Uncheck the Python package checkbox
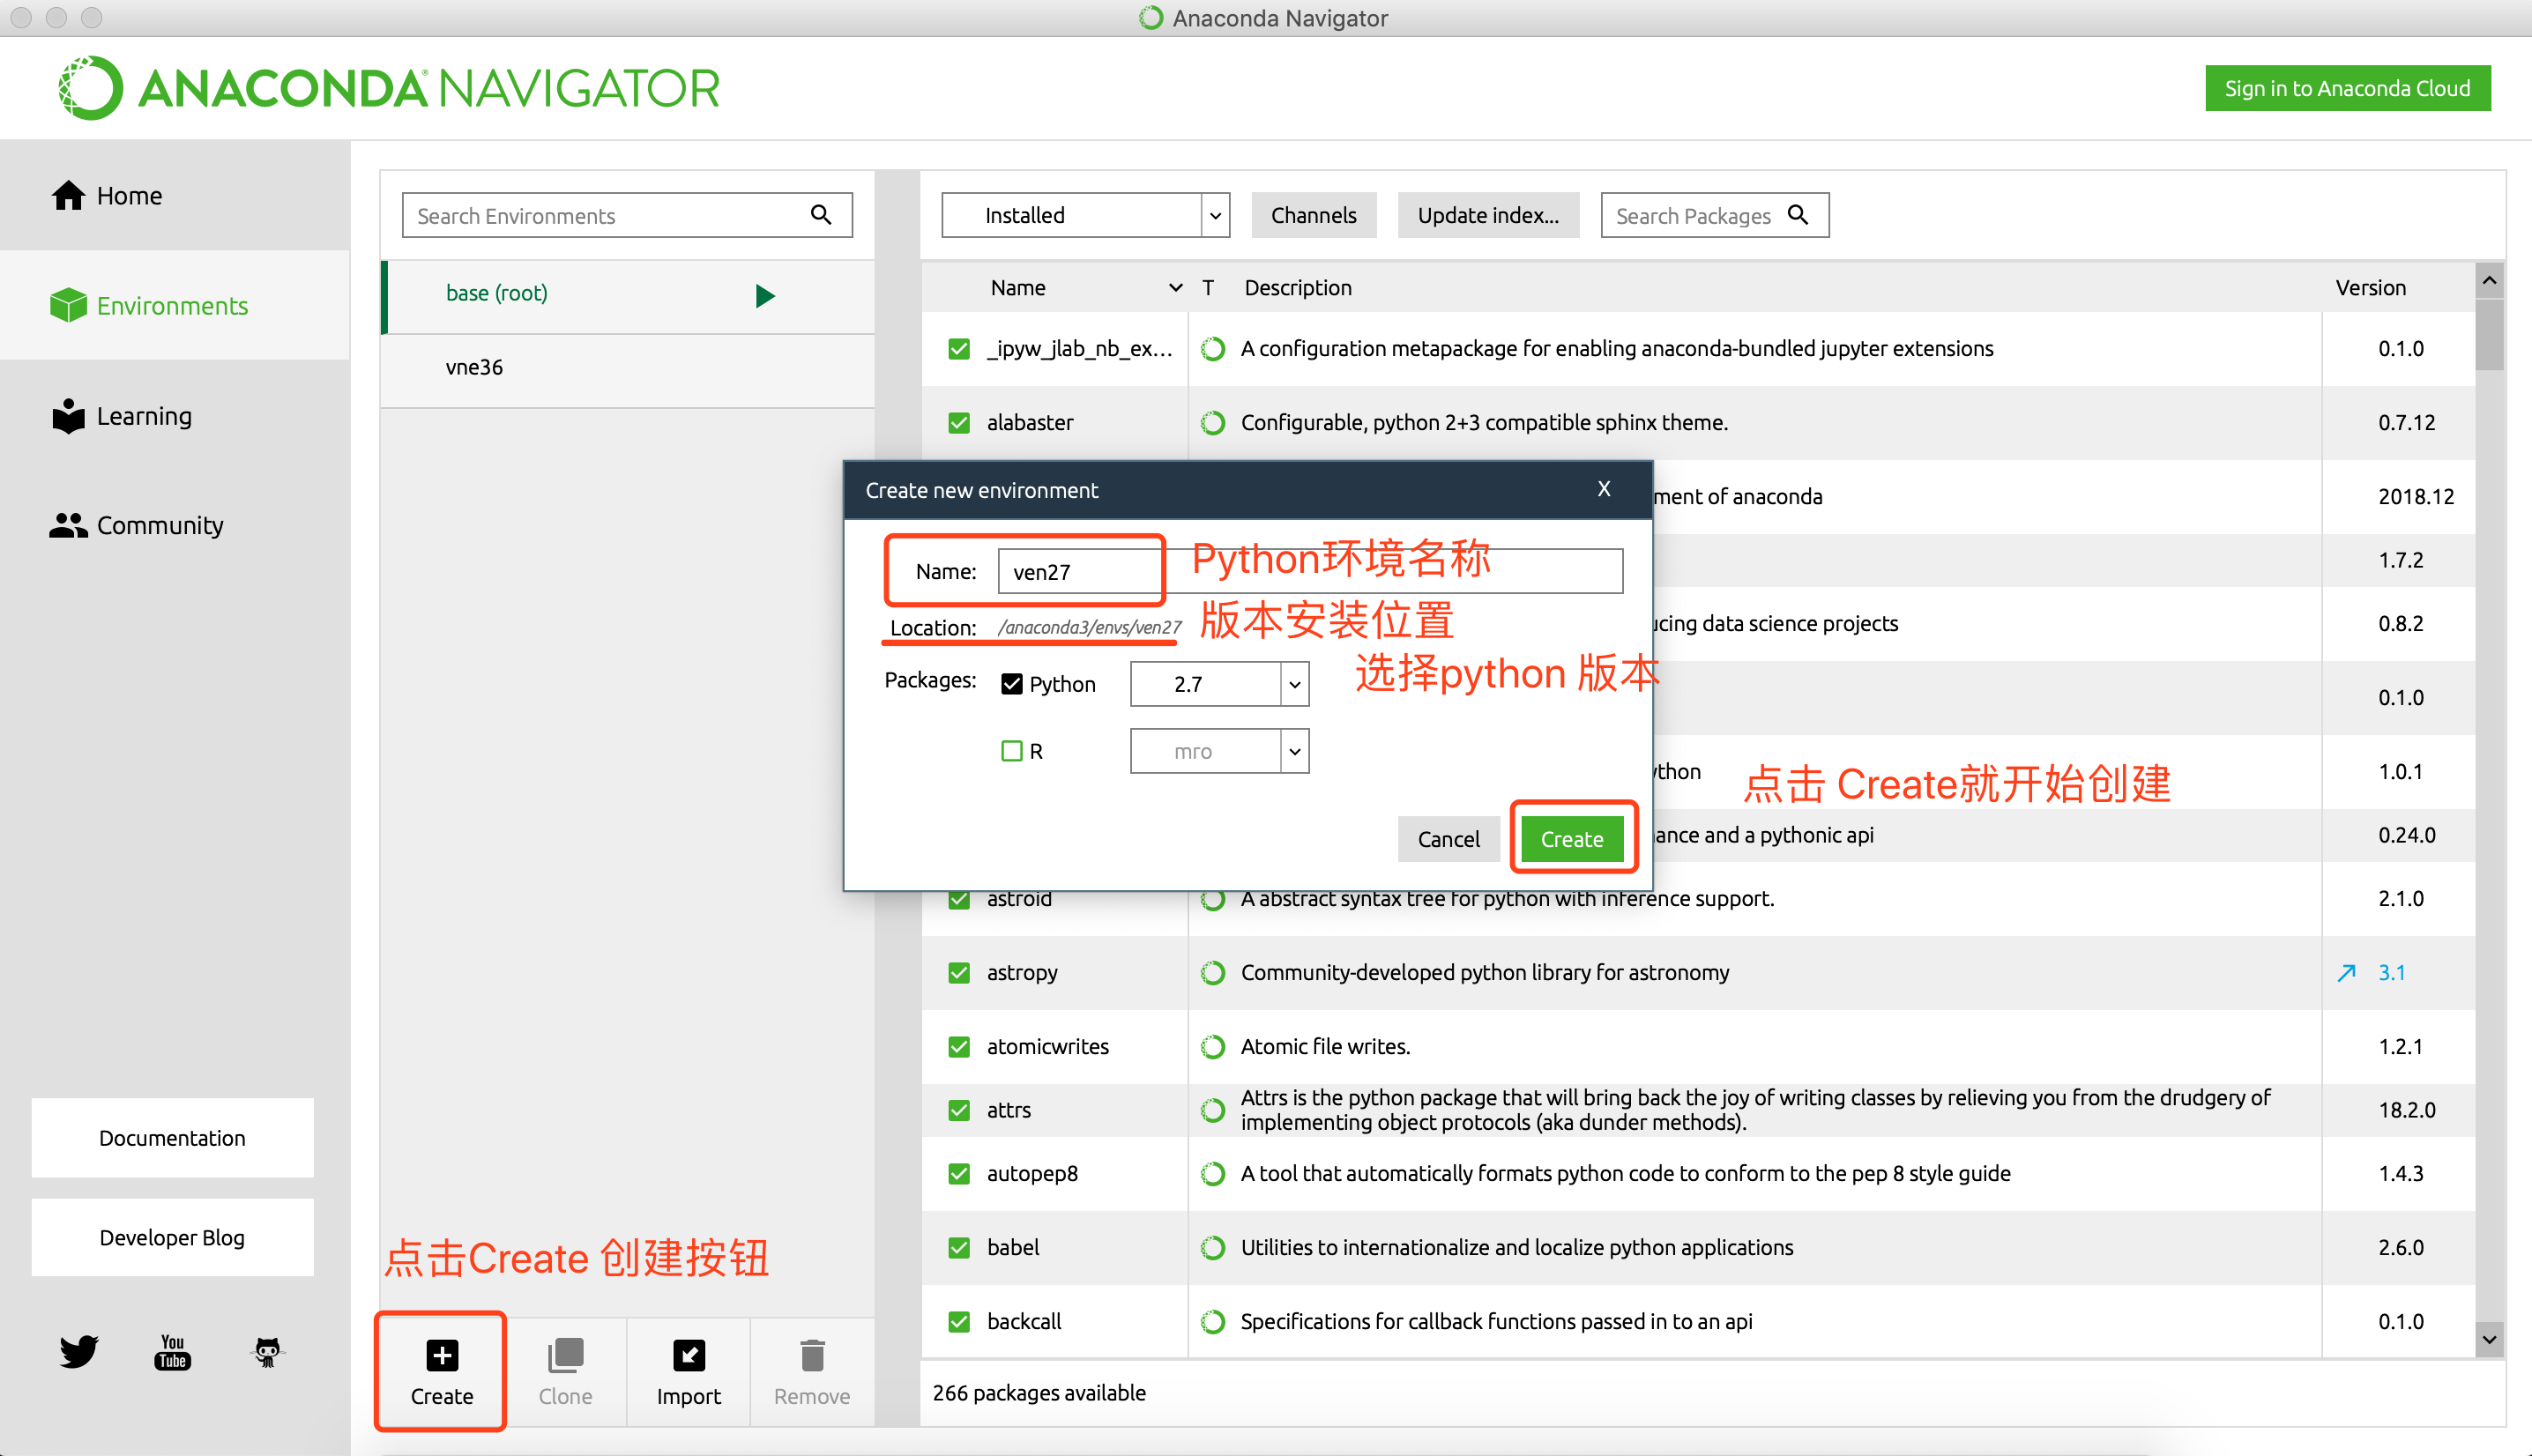2532x1456 pixels. point(1011,684)
